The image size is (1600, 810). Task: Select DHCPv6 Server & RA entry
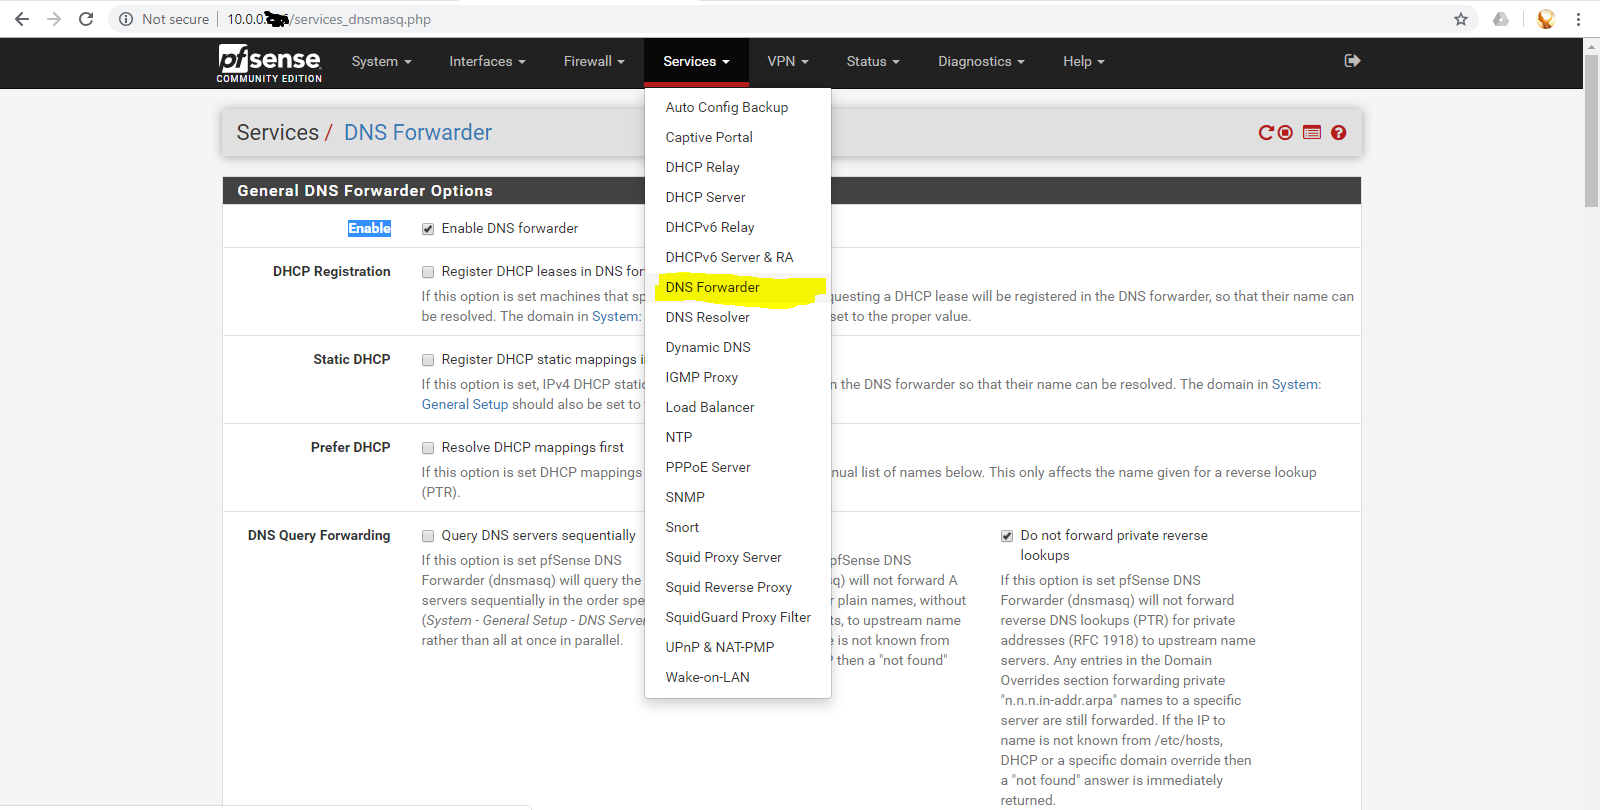pos(738,257)
